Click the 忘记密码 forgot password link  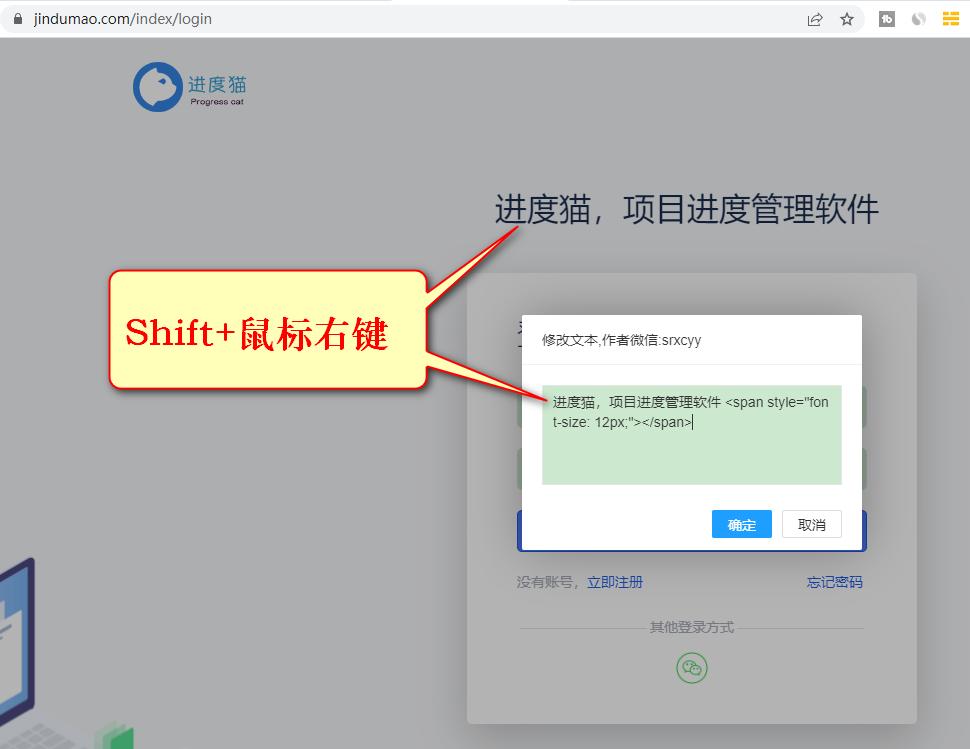click(x=834, y=581)
